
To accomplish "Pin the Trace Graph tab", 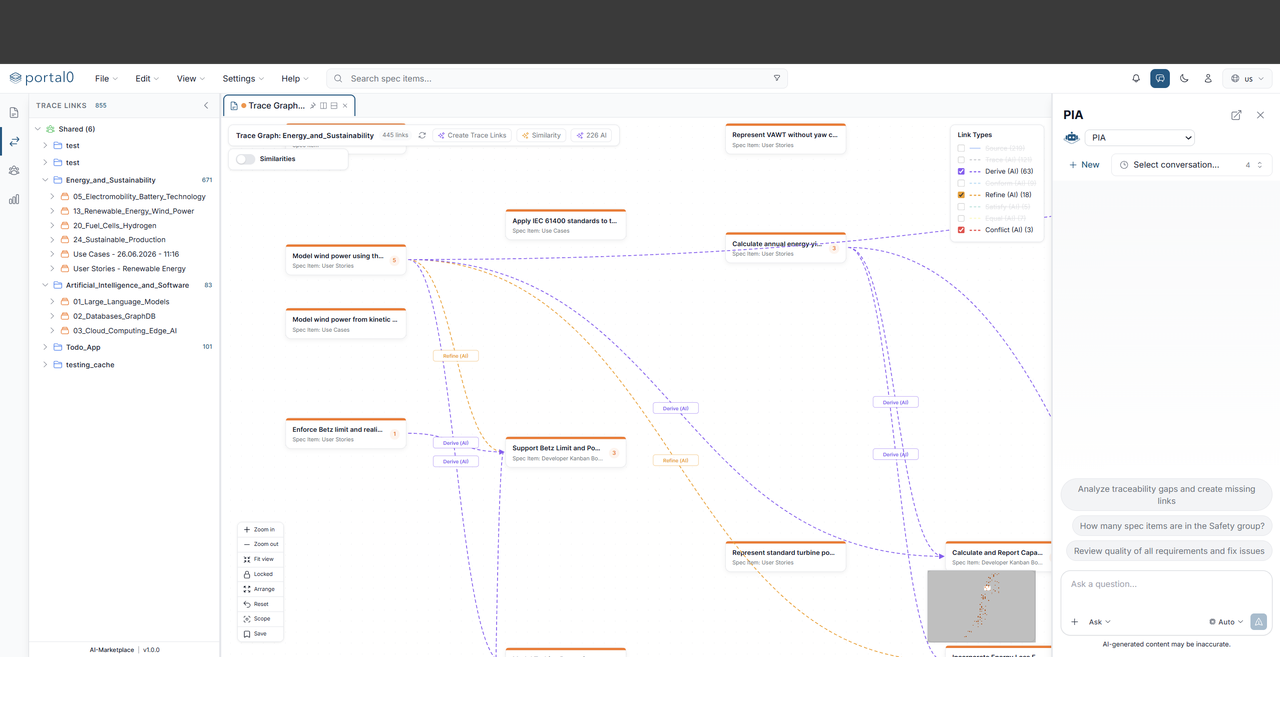I will (313, 105).
